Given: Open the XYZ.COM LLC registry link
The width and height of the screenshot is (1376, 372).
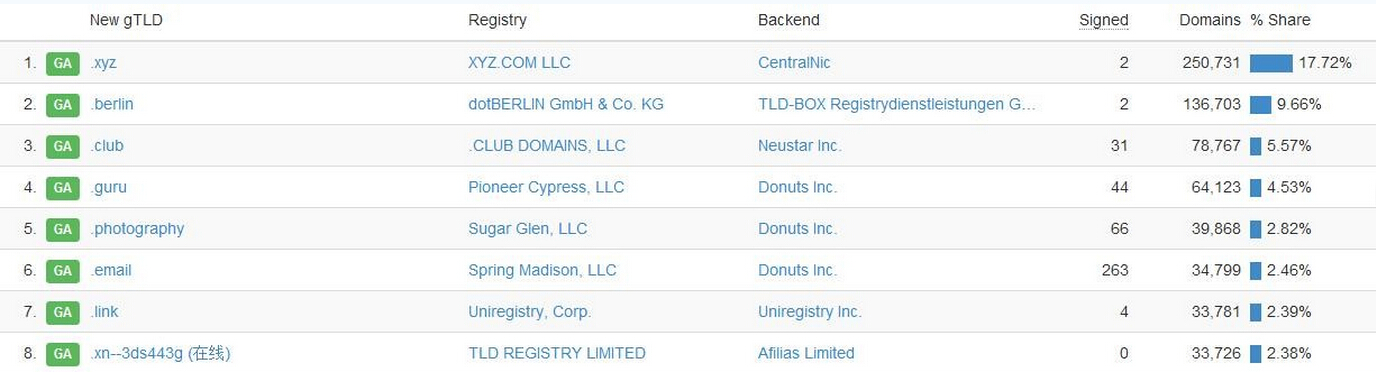Looking at the screenshot, I should click(x=519, y=63).
